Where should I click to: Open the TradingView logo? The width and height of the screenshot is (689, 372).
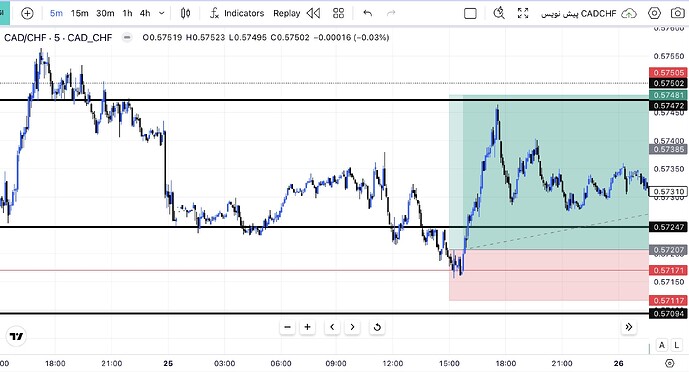pos(16,336)
